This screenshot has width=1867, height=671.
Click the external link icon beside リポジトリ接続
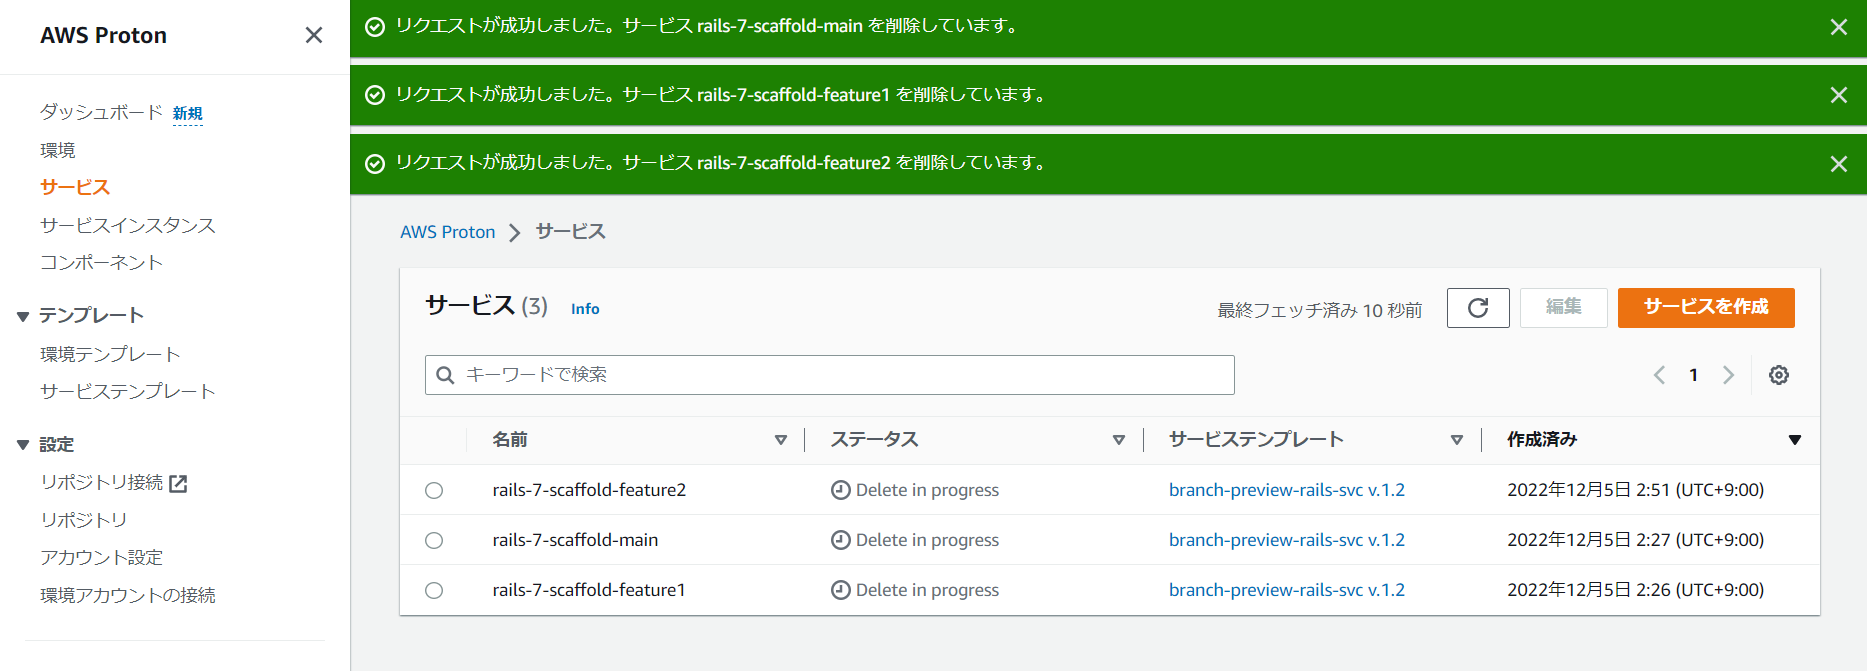coord(178,484)
